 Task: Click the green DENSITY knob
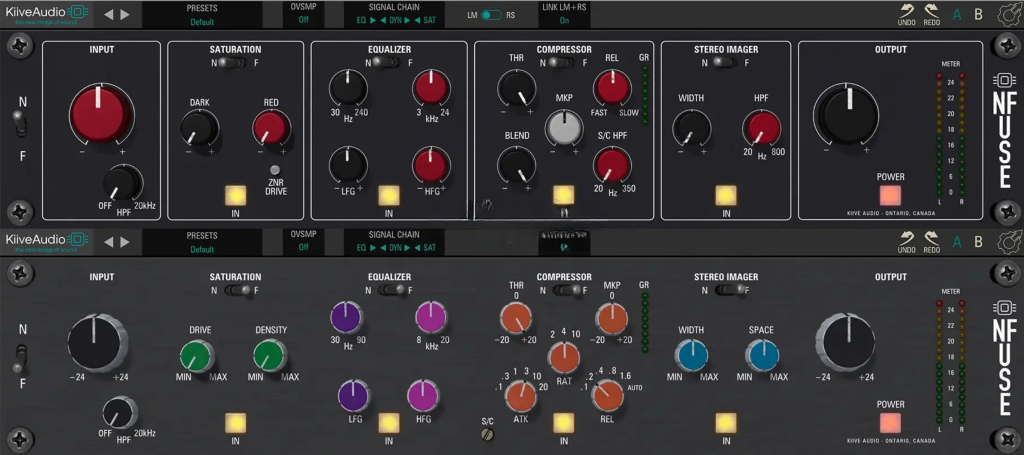(x=270, y=356)
